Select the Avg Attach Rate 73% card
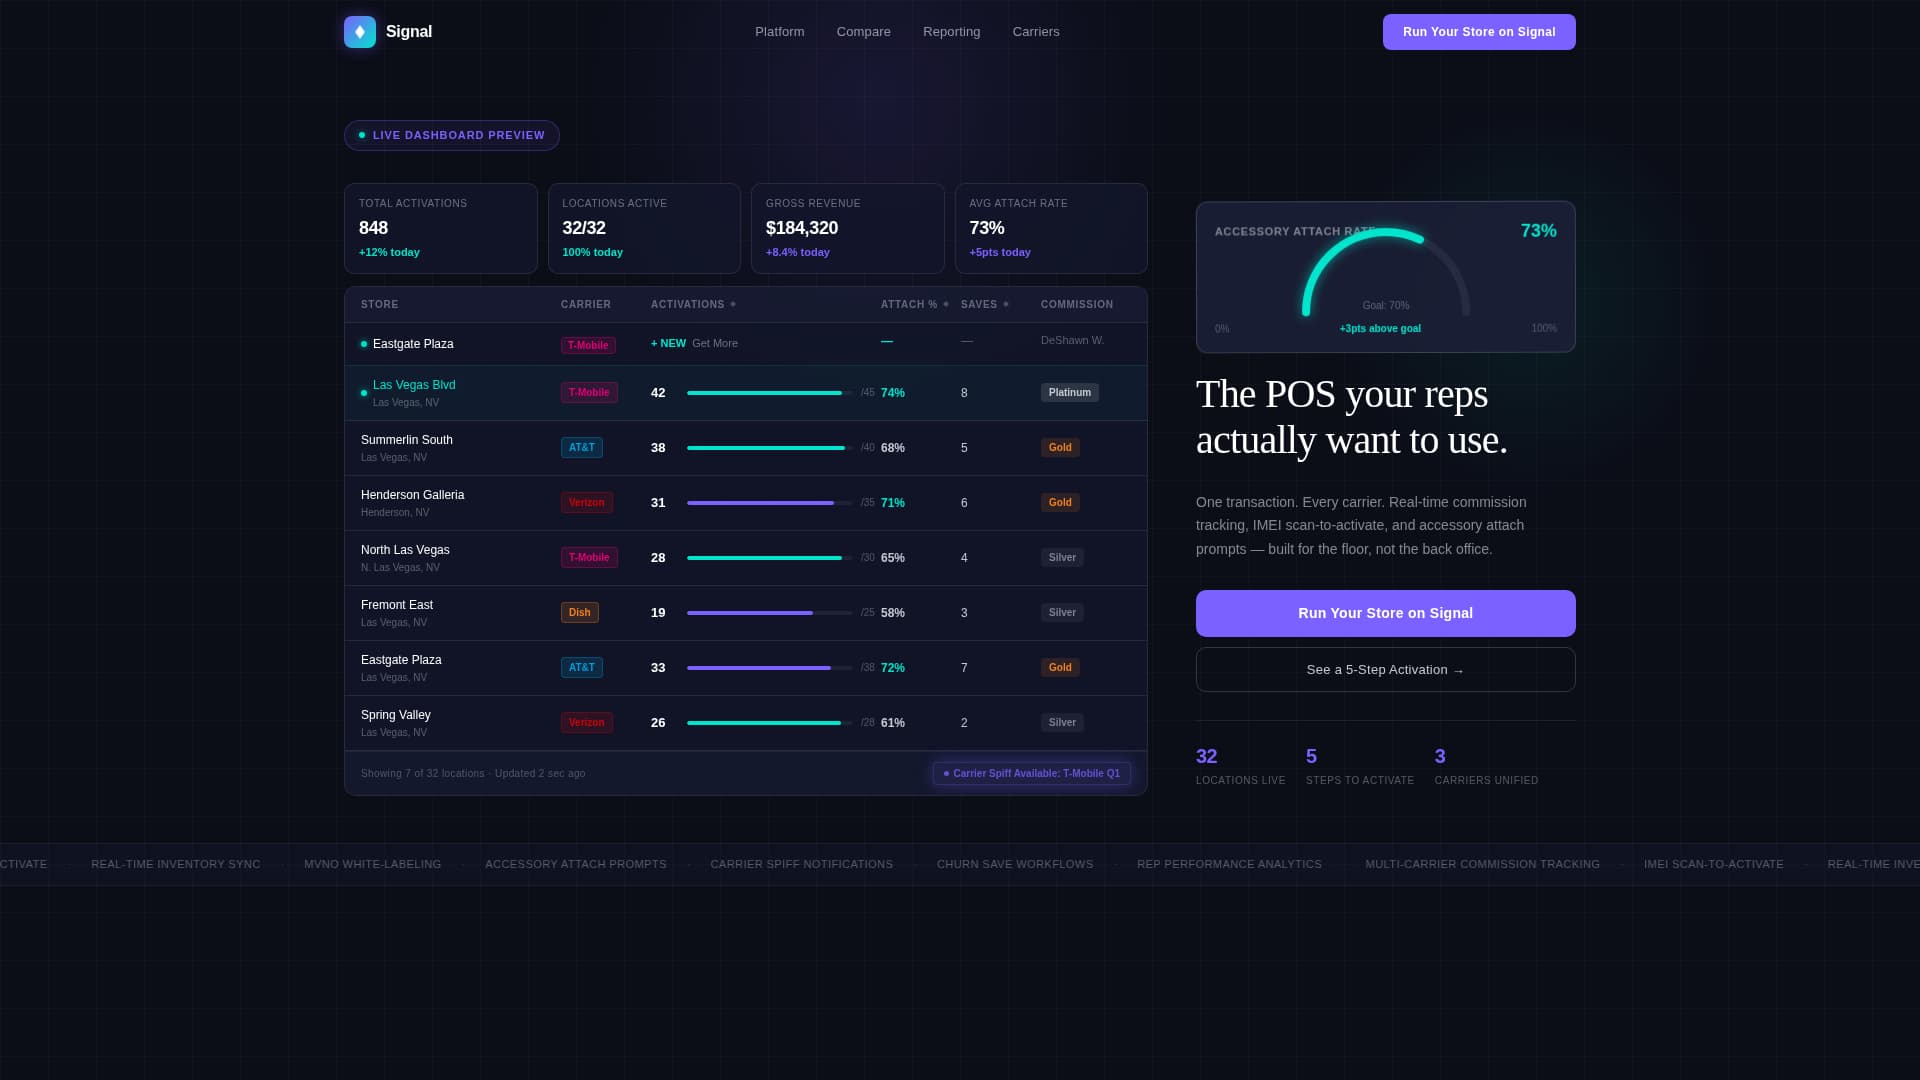The width and height of the screenshot is (1920, 1080). [x=1051, y=228]
